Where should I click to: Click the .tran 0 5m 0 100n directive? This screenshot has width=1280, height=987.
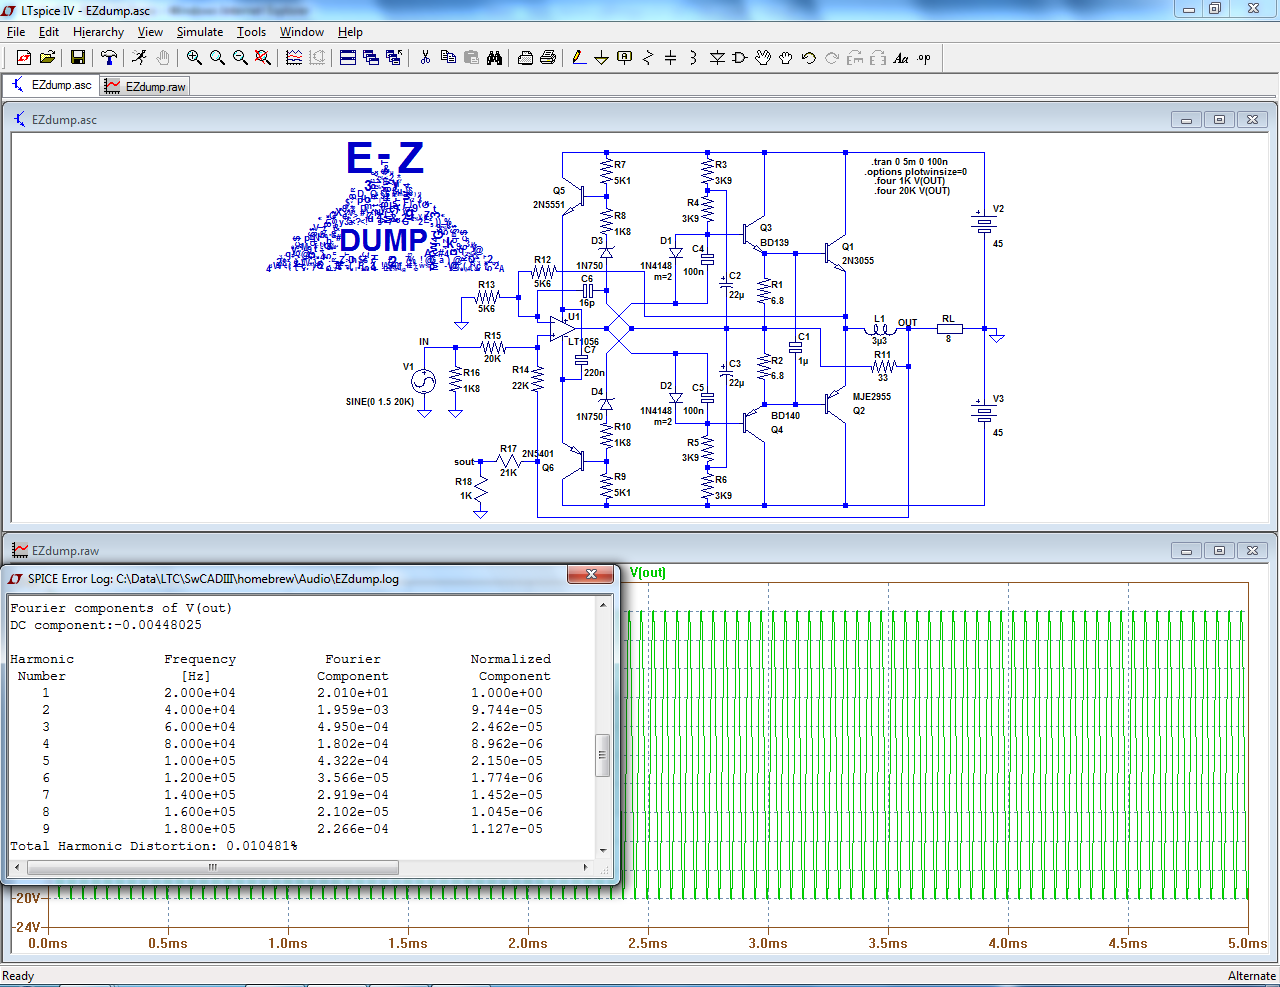tap(909, 162)
